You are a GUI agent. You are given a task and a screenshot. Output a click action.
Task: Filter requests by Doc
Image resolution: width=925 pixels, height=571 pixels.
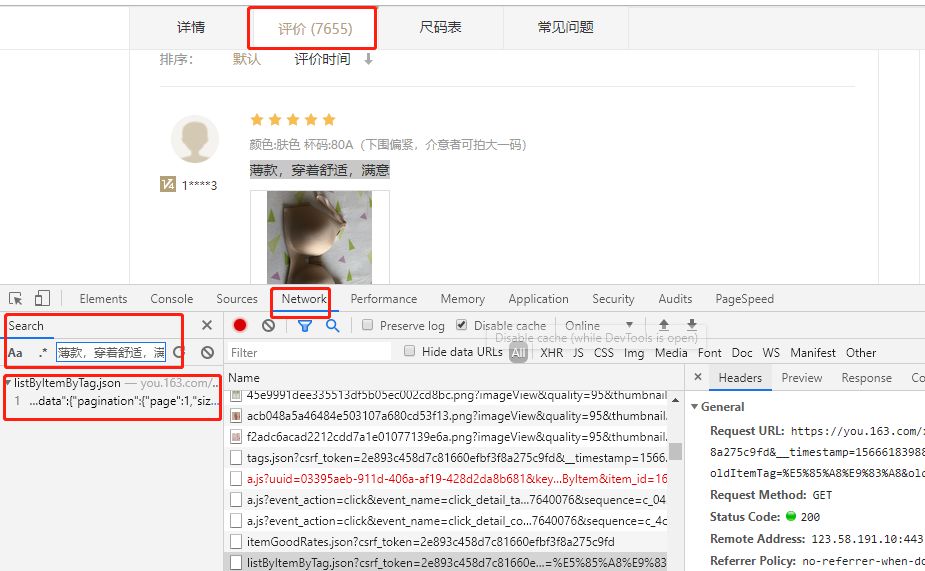click(x=742, y=353)
